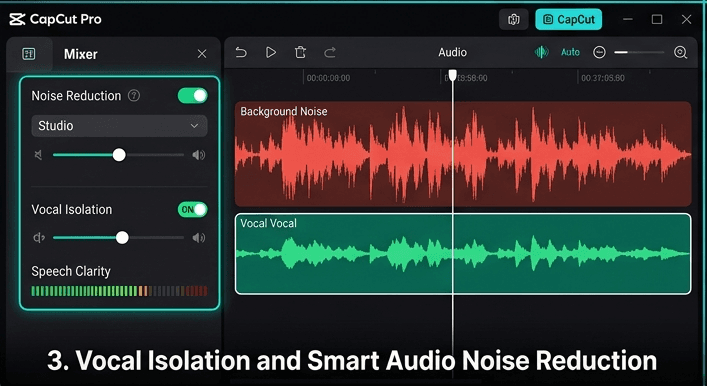Click the CapCut Pro logo icon
Screen dimensions: 707x386
click(x=17, y=19)
